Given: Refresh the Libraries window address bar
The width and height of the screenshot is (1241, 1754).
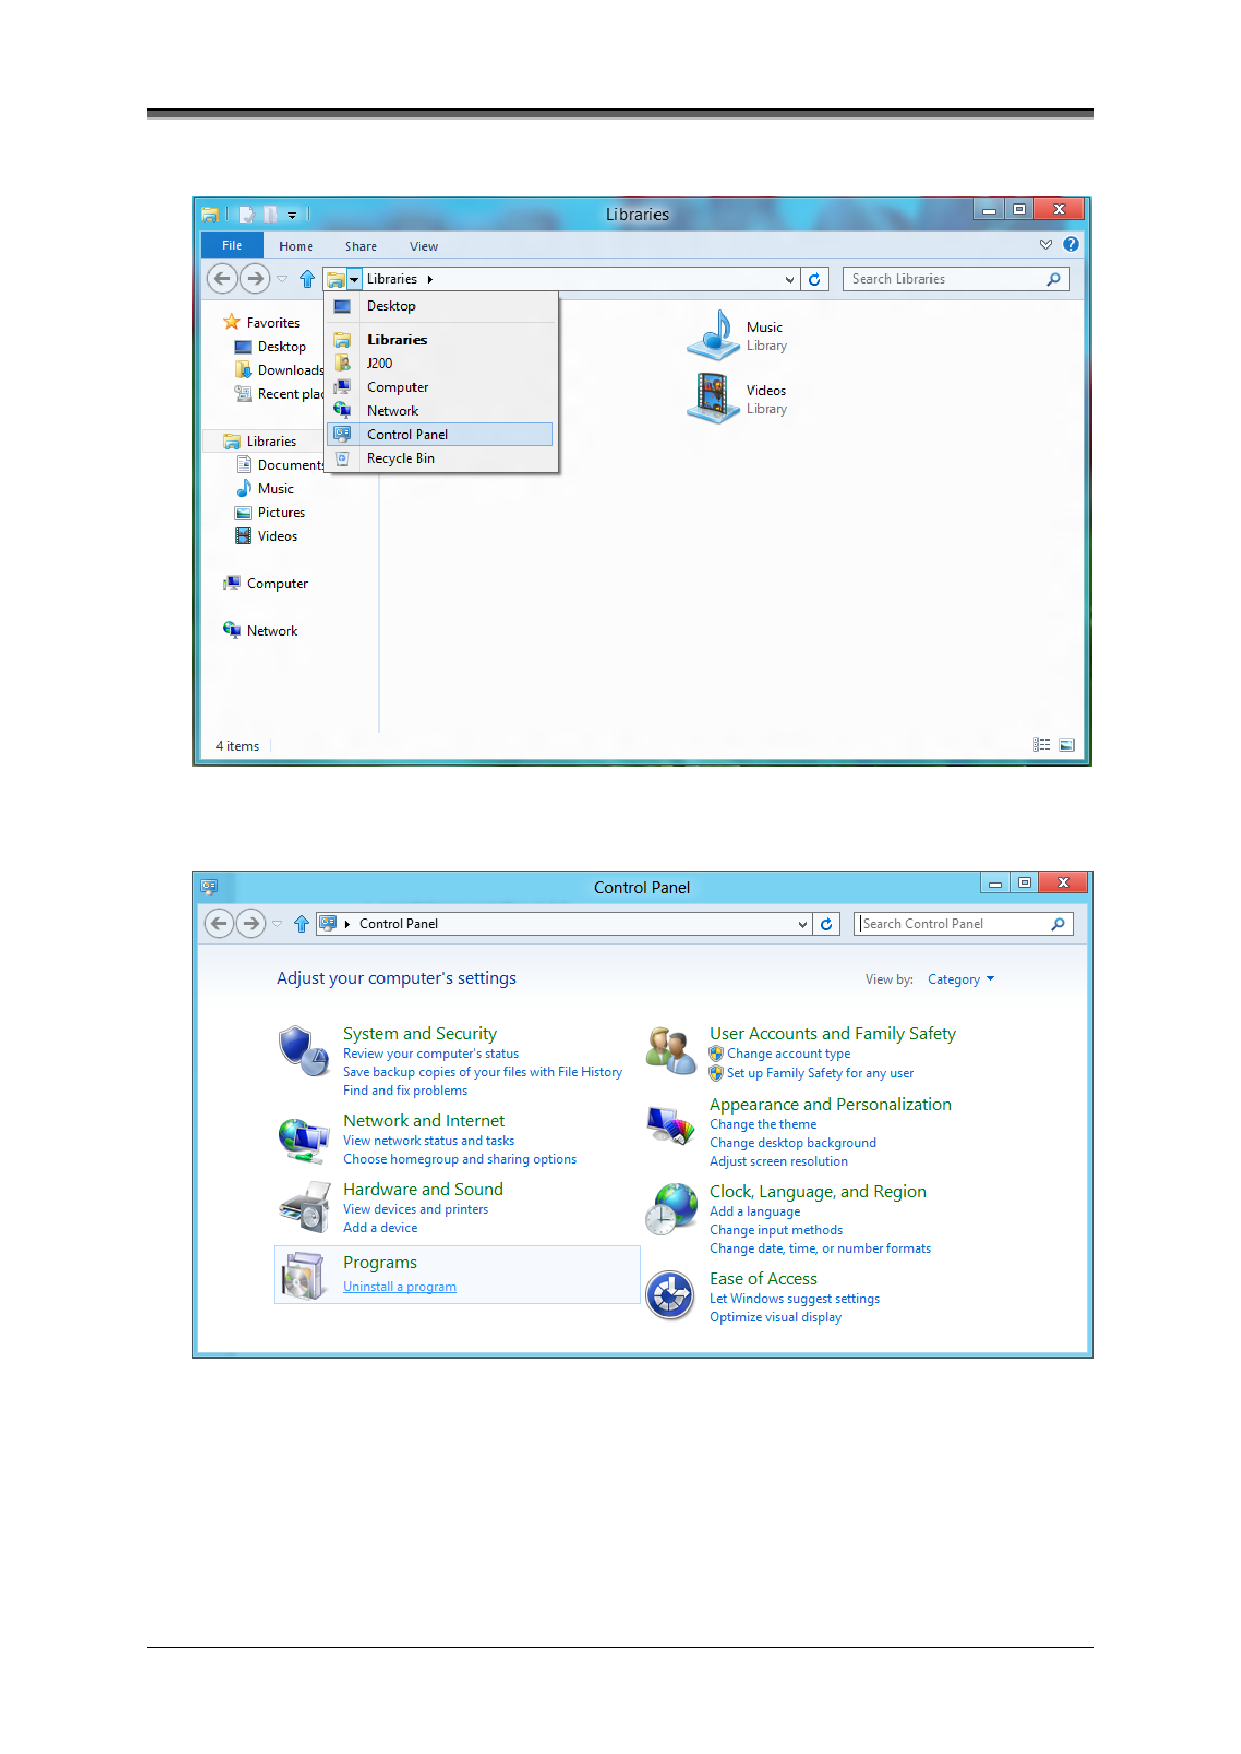Looking at the screenshot, I should 815,280.
